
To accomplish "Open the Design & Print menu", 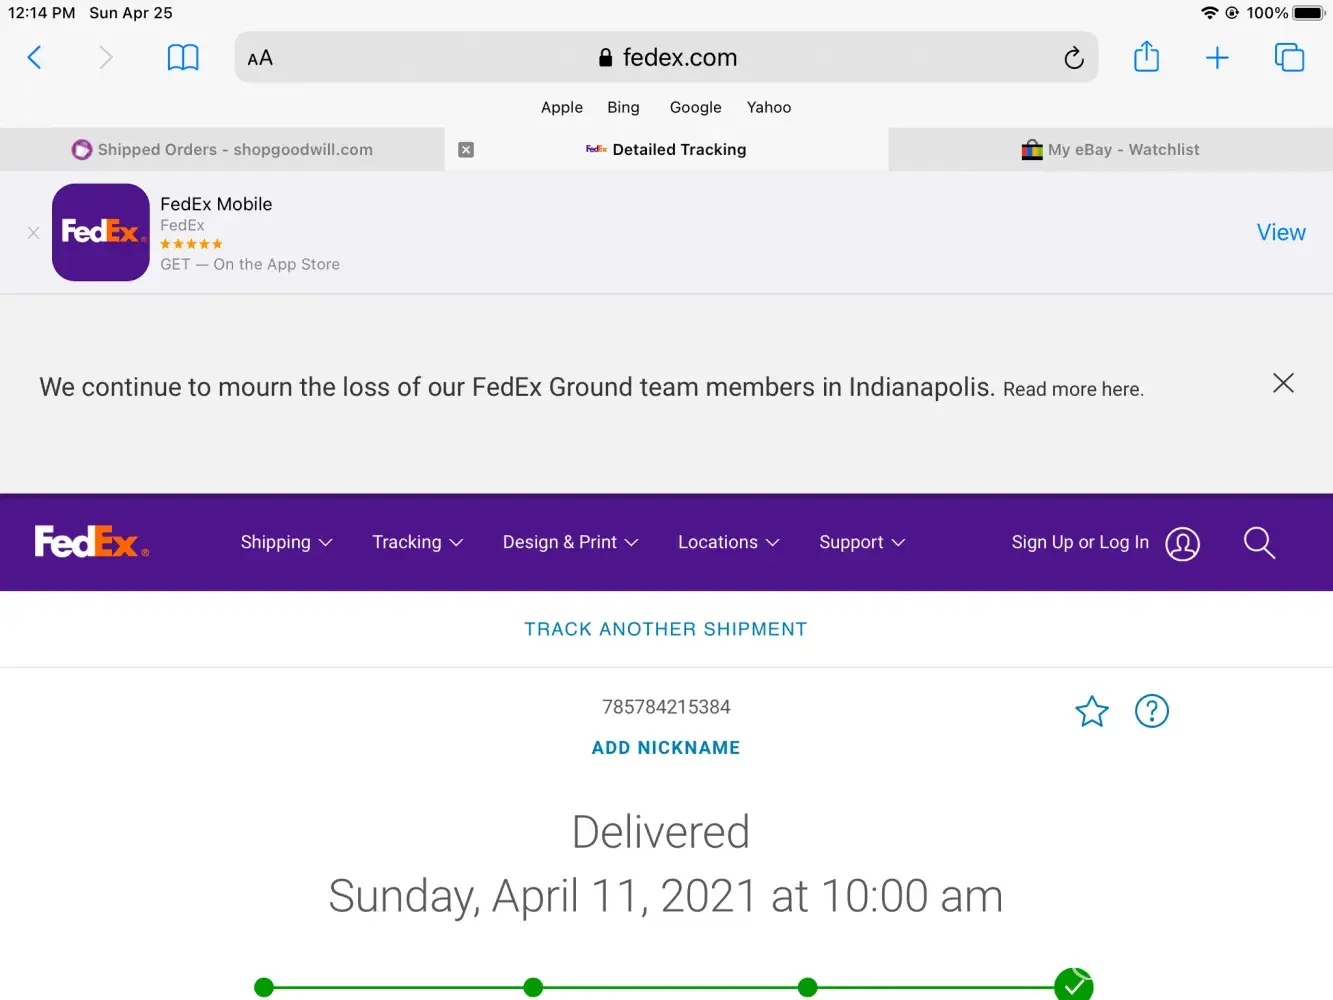I will coord(570,542).
